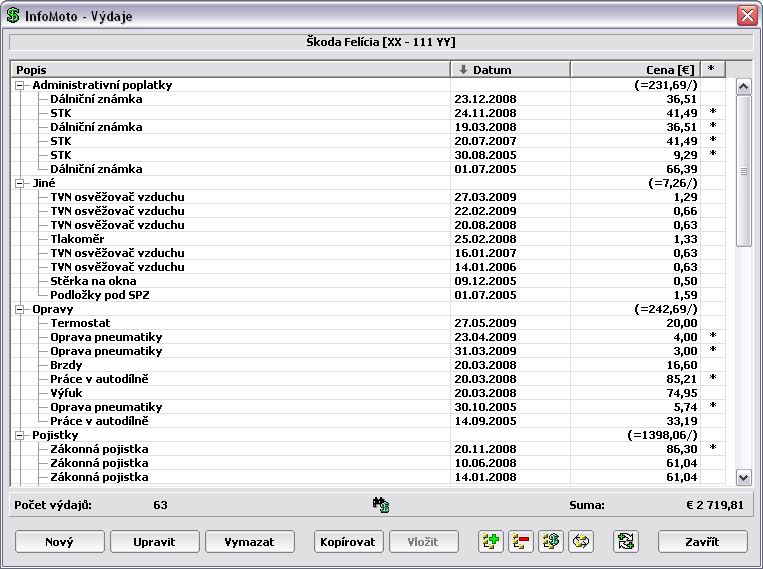The width and height of the screenshot is (763, 569).
Task: Click the Pojistky group label
Action: click(55, 436)
